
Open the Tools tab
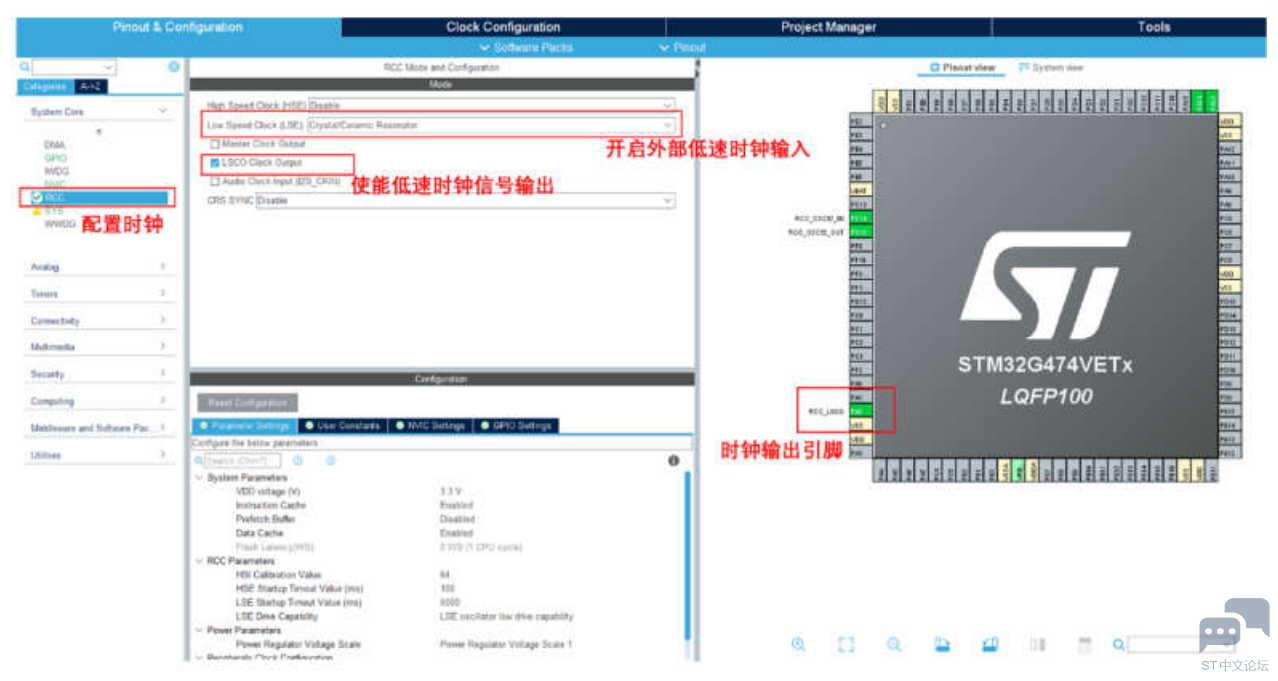[x=1153, y=27]
